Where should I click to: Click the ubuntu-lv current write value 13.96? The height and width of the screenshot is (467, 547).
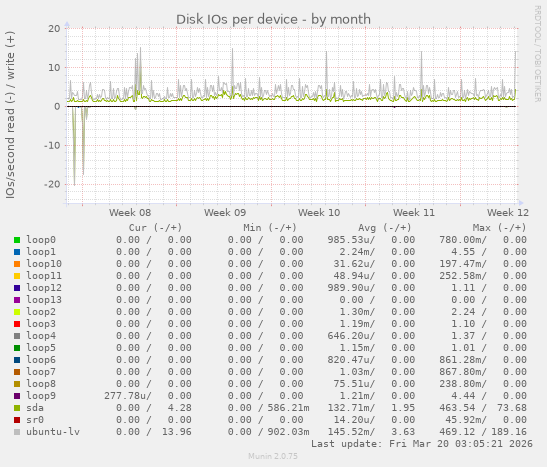[177, 432]
